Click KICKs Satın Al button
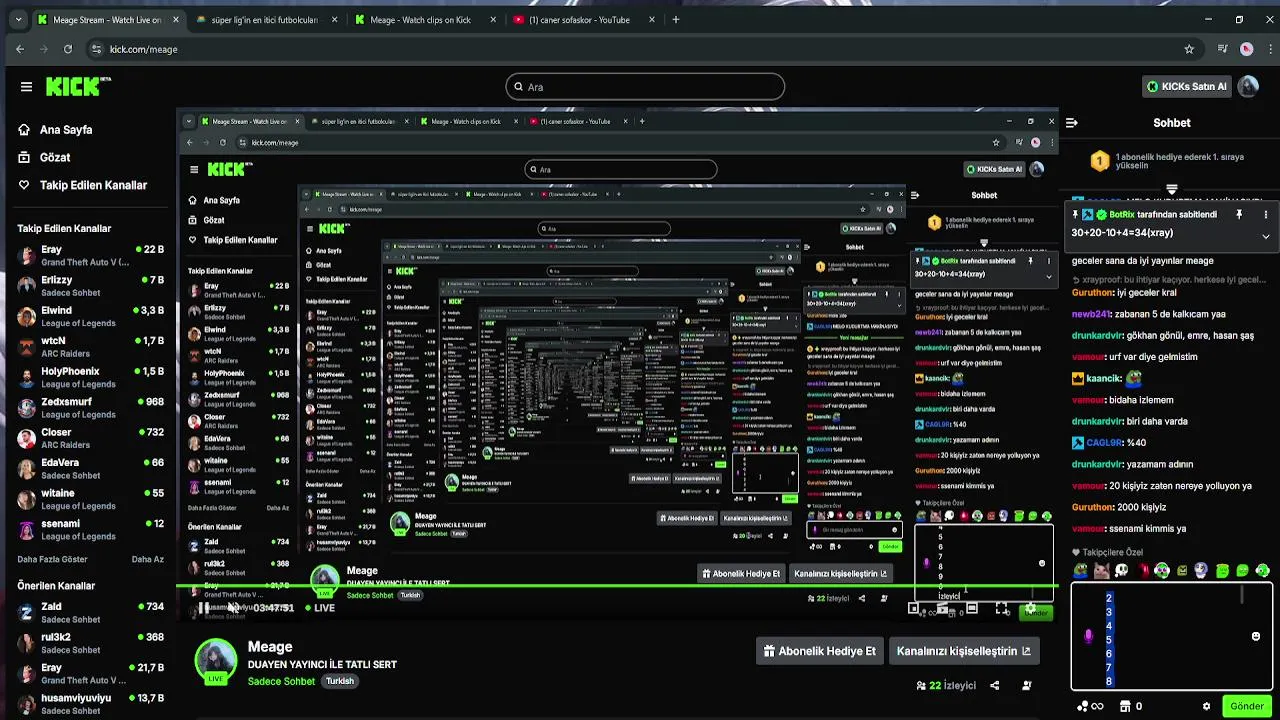 1187,87
